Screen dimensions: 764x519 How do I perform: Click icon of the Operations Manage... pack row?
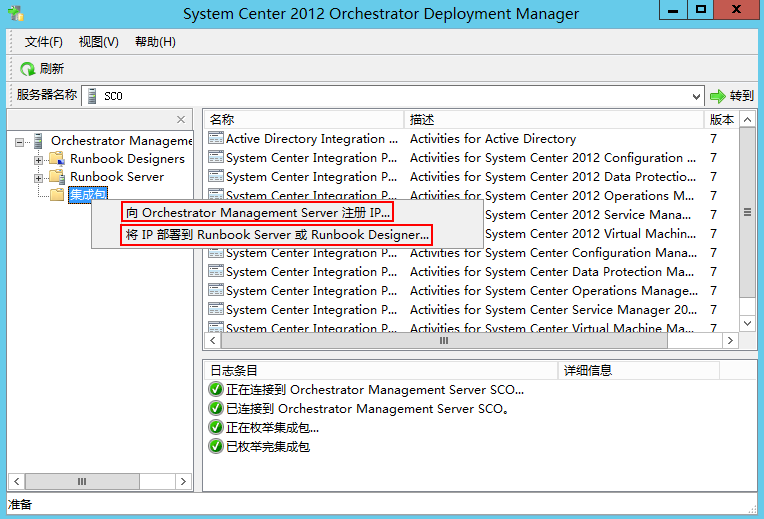216,290
